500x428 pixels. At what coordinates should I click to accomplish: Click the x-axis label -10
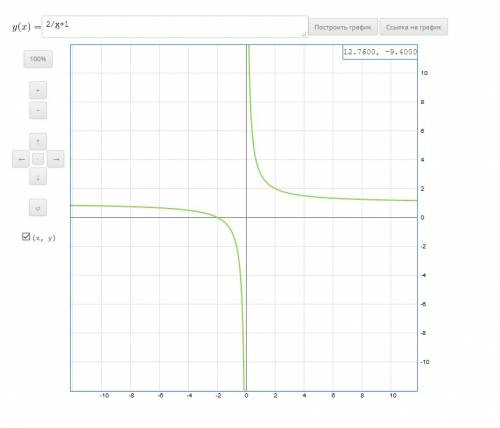(104, 395)
